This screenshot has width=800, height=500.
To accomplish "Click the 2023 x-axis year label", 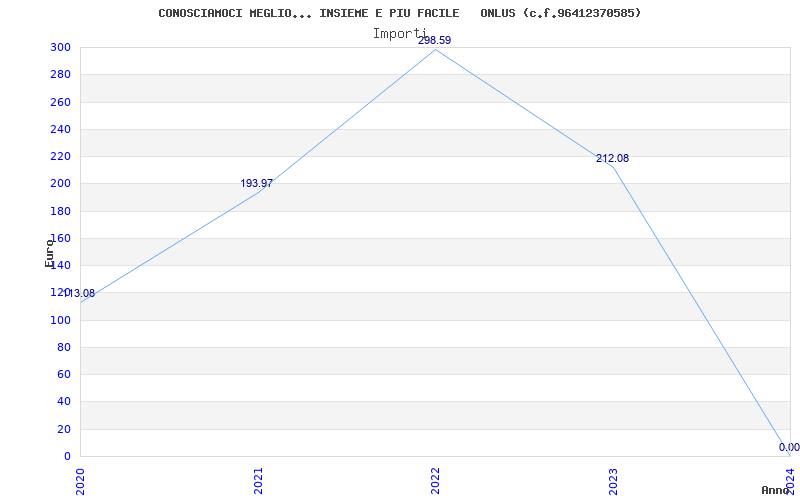I will coord(613,481).
